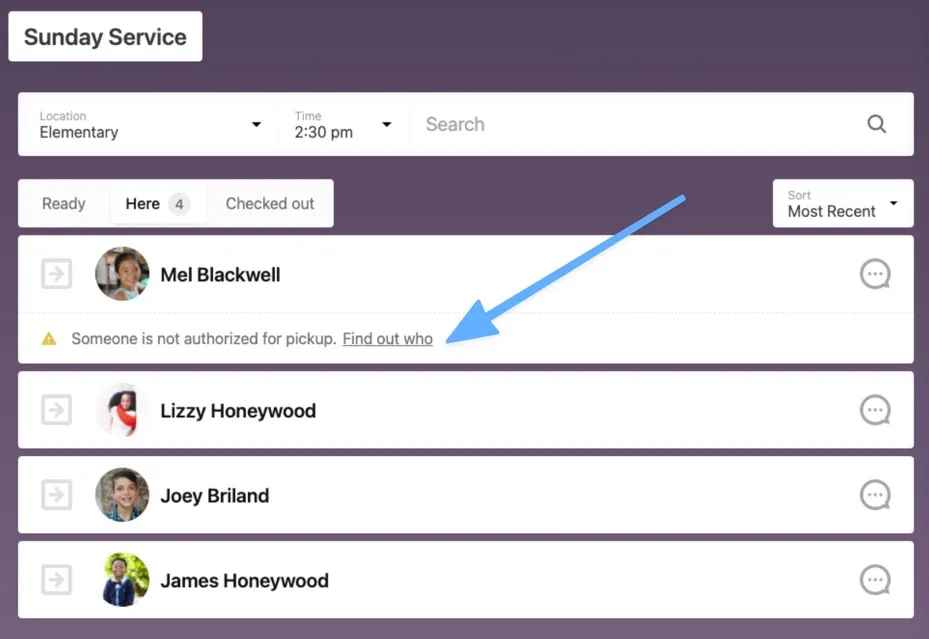Open the message bubble for Lizzy Honeywood
The height and width of the screenshot is (639, 929).
(875, 410)
